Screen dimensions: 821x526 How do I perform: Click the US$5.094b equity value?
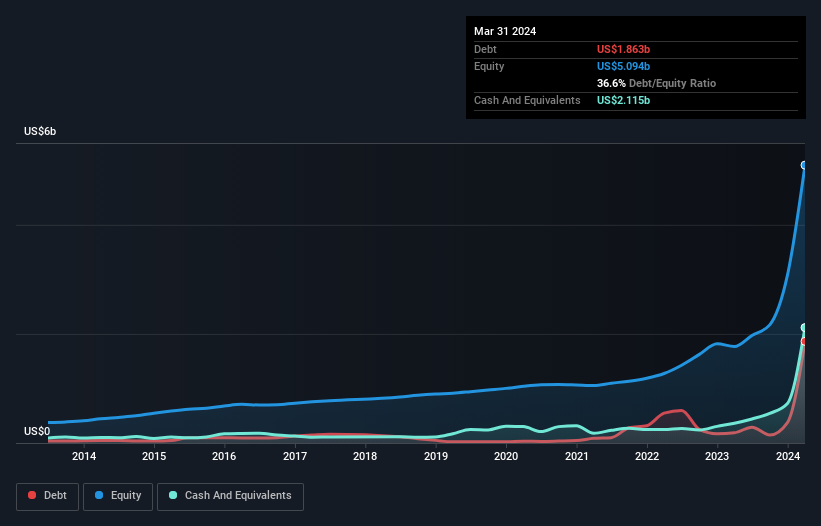[x=623, y=66]
